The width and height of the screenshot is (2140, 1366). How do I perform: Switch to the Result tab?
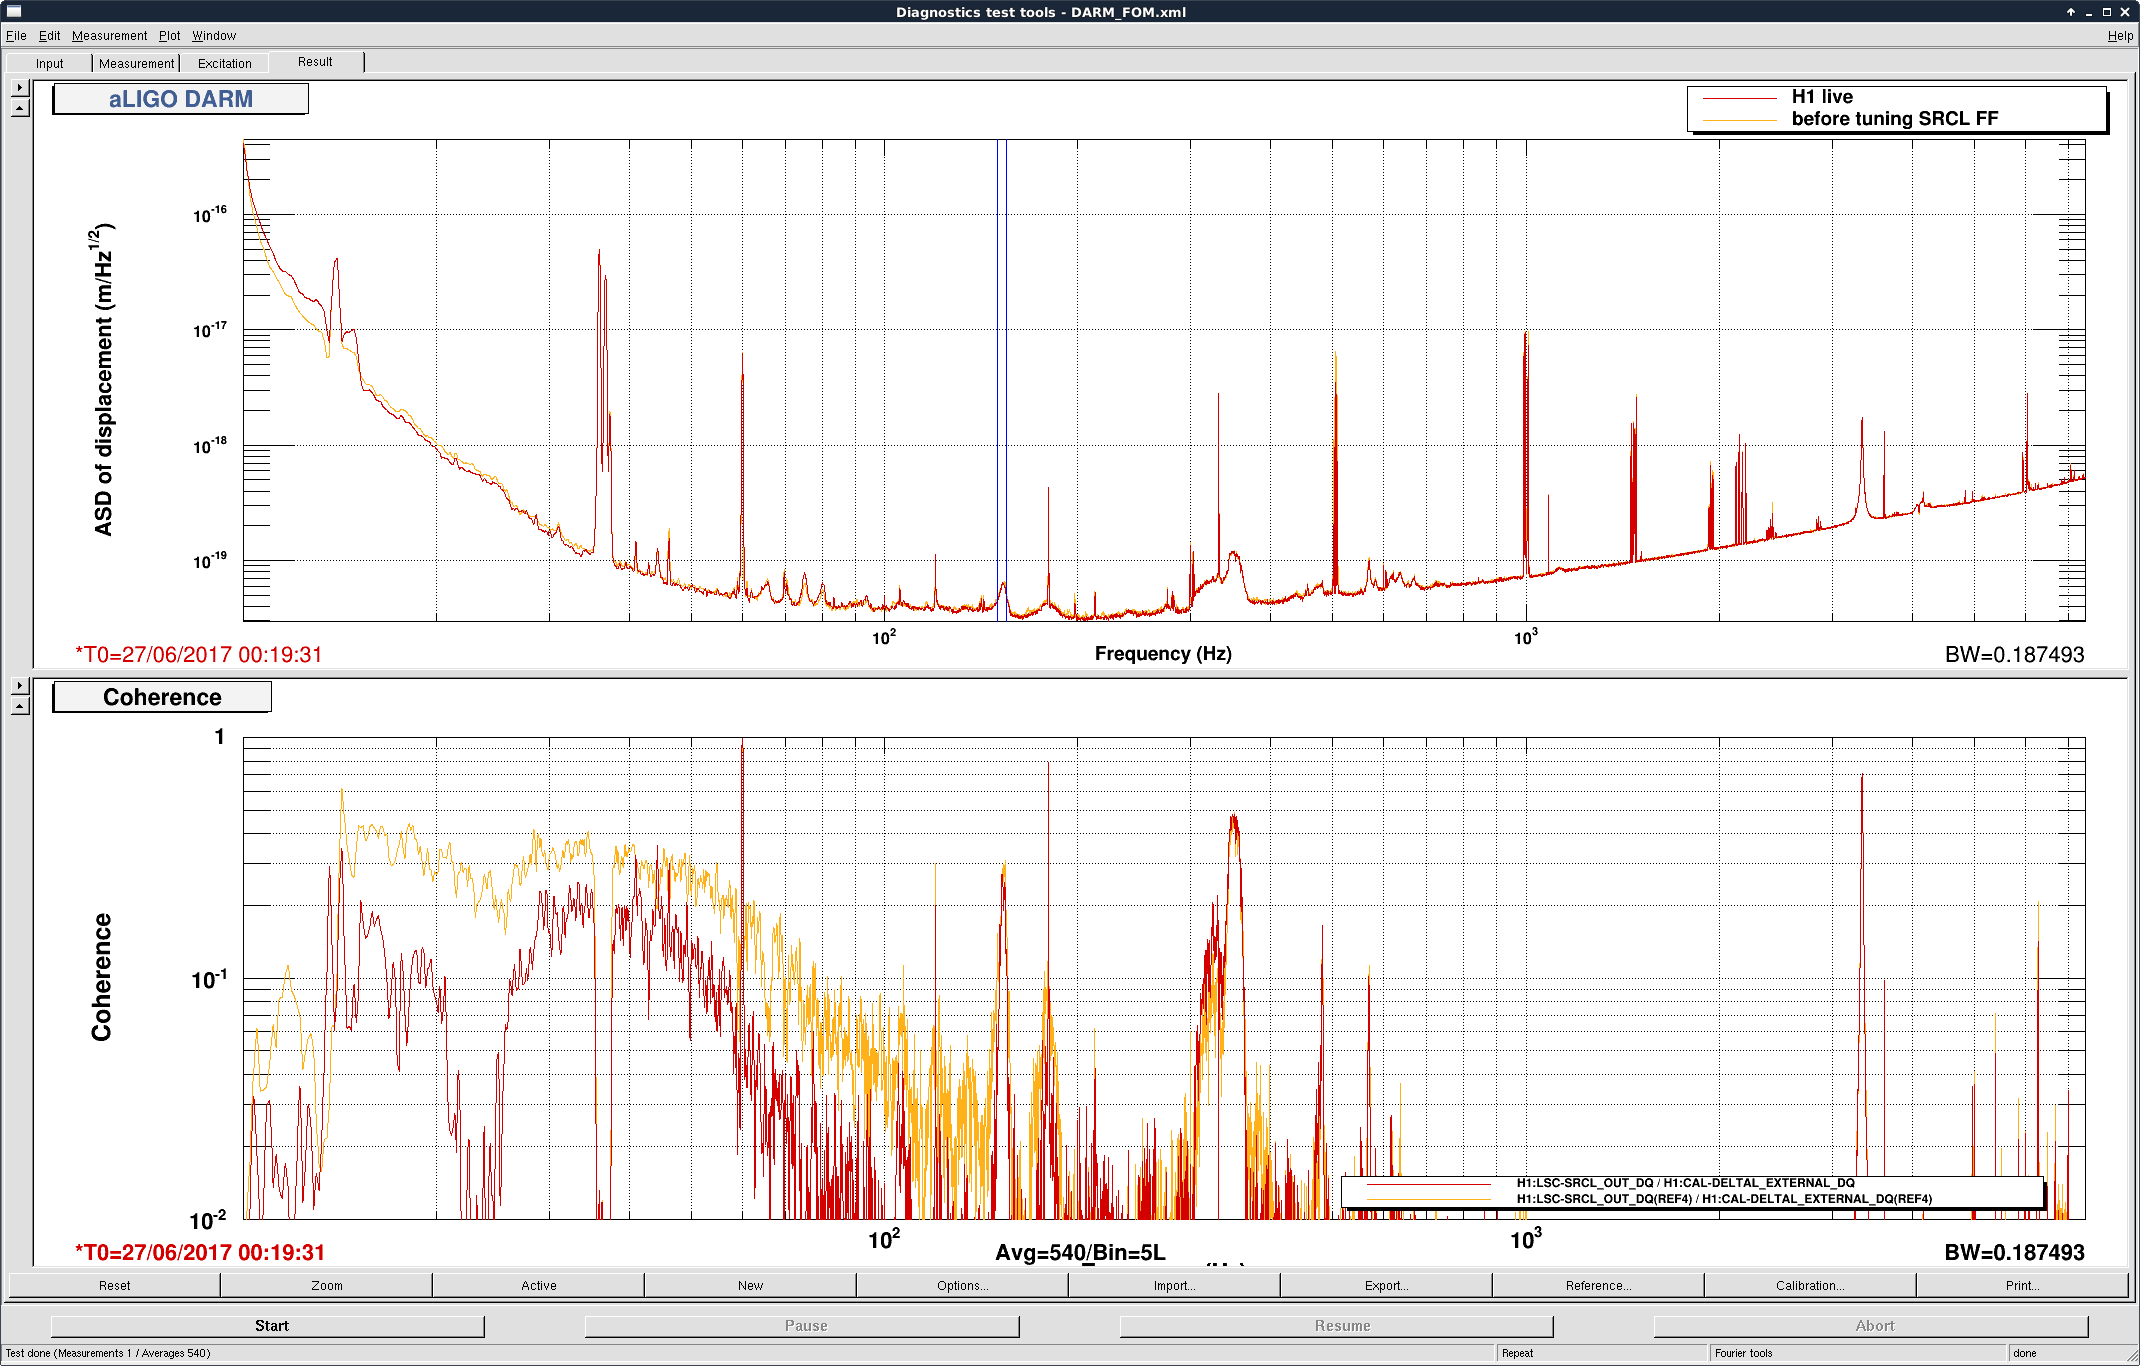click(x=315, y=62)
